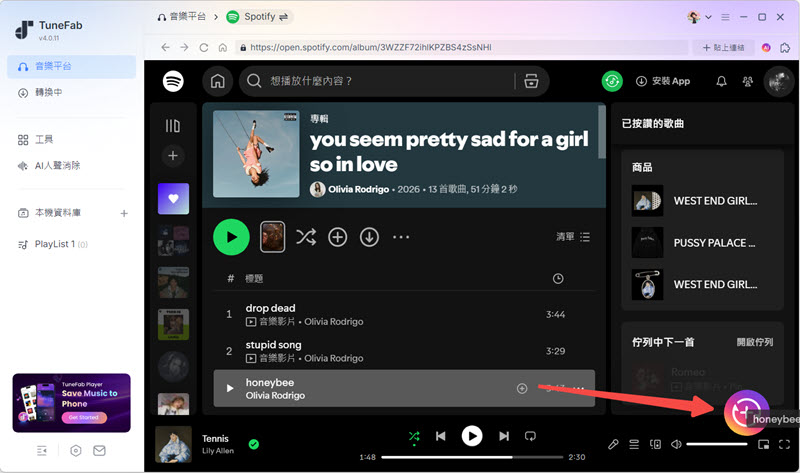
Task: Open the hamburger menu in the title bar
Action: [x=725, y=17]
